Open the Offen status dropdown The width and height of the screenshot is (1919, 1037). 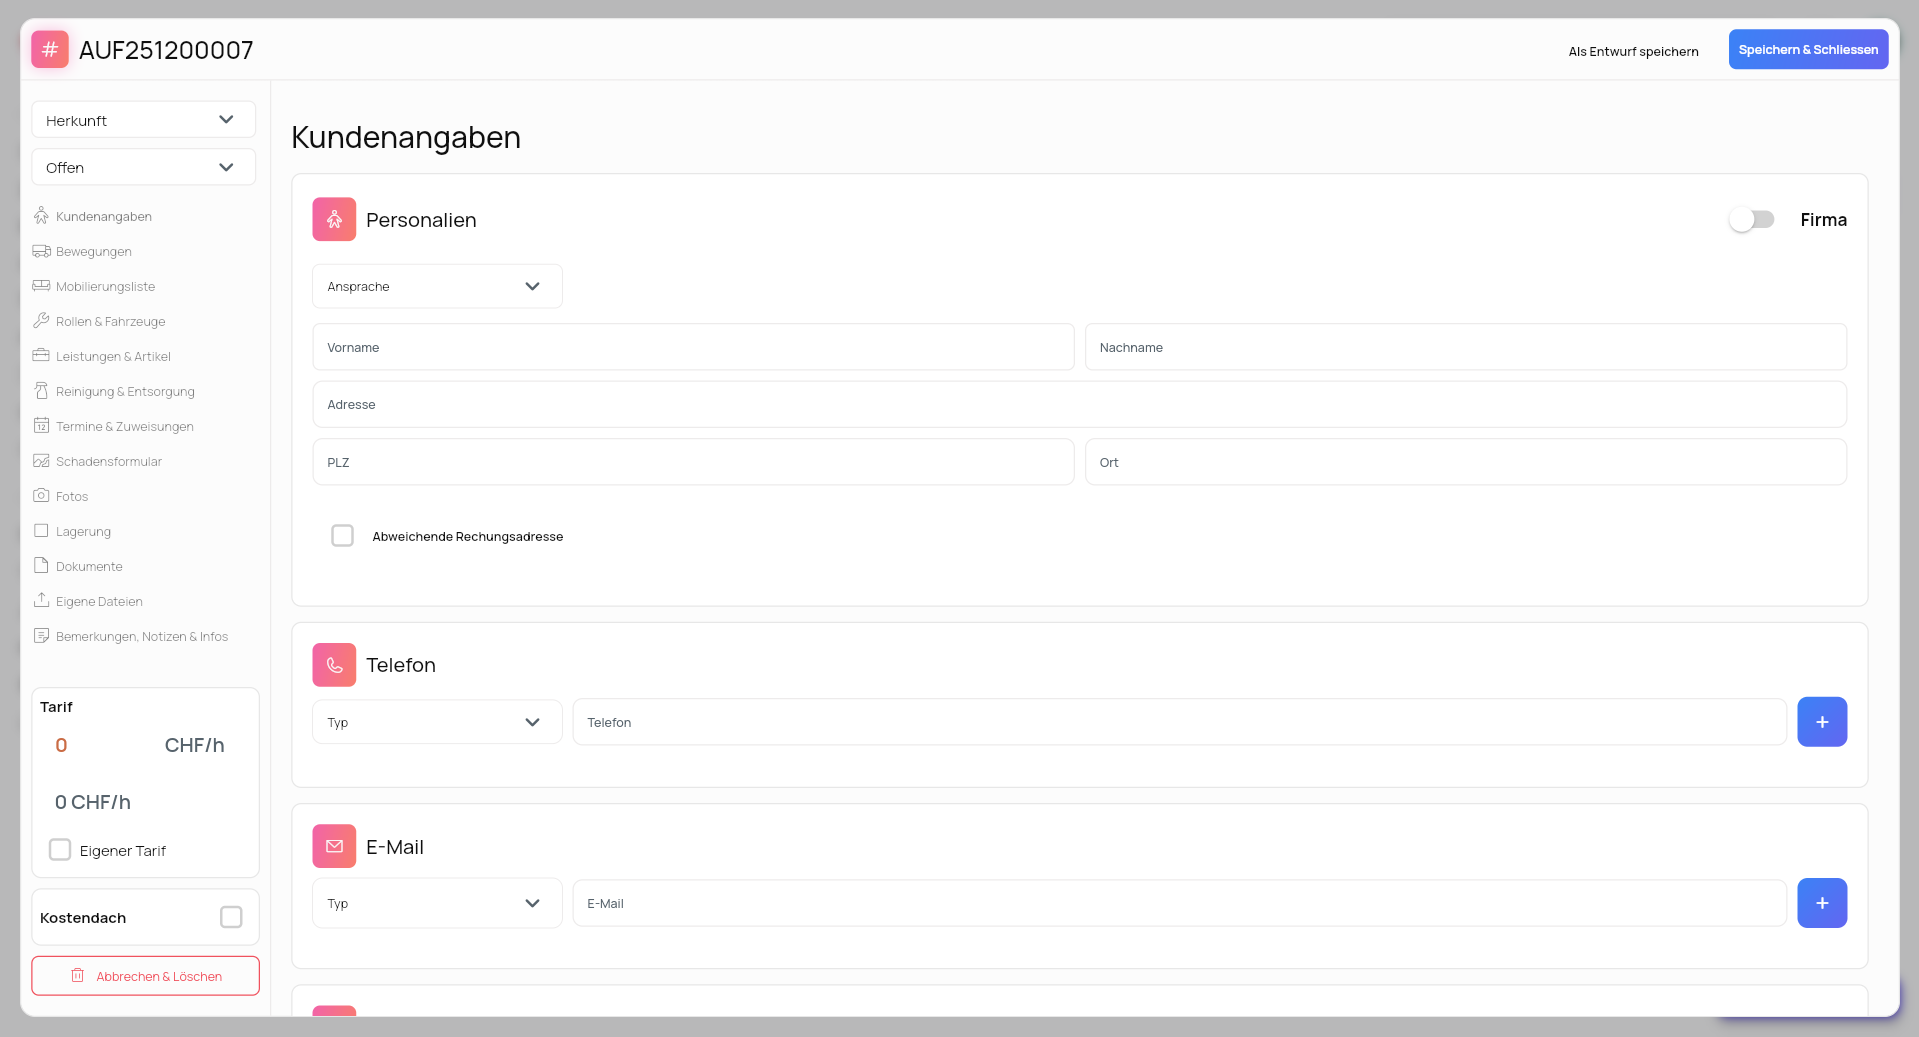(x=144, y=167)
